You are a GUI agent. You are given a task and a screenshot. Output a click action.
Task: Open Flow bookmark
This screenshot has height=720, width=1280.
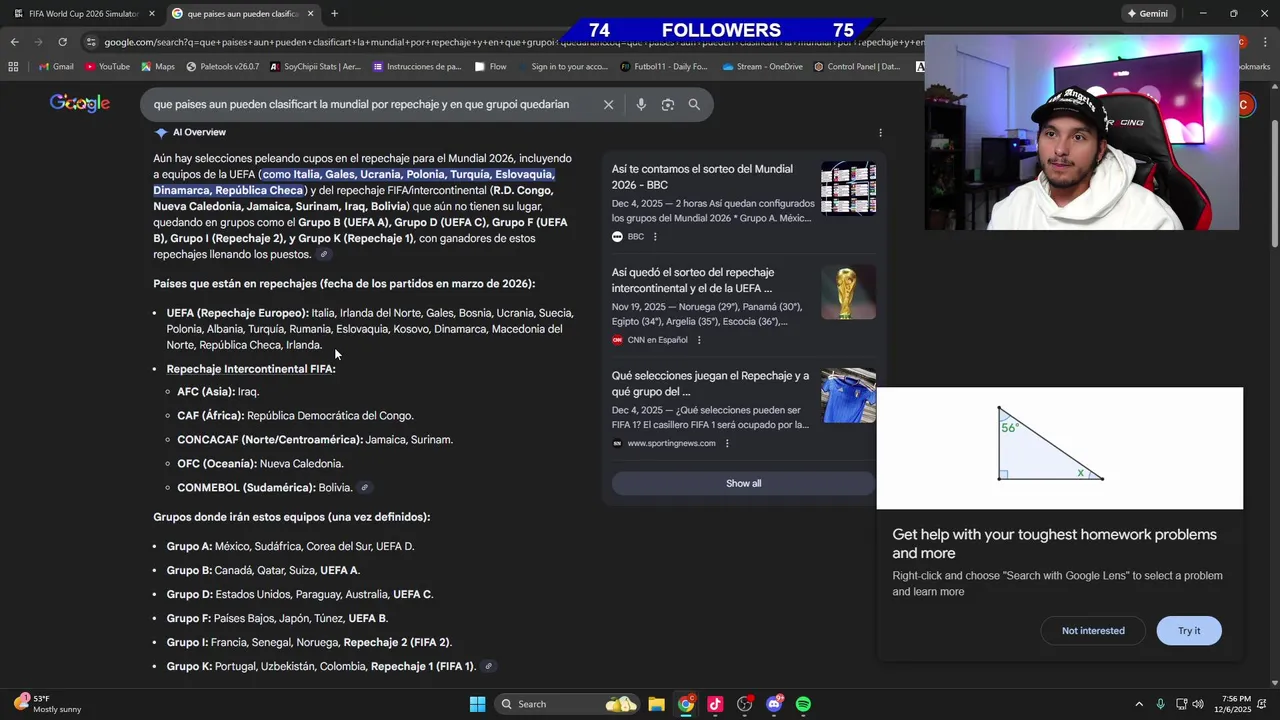pyautogui.click(x=491, y=67)
